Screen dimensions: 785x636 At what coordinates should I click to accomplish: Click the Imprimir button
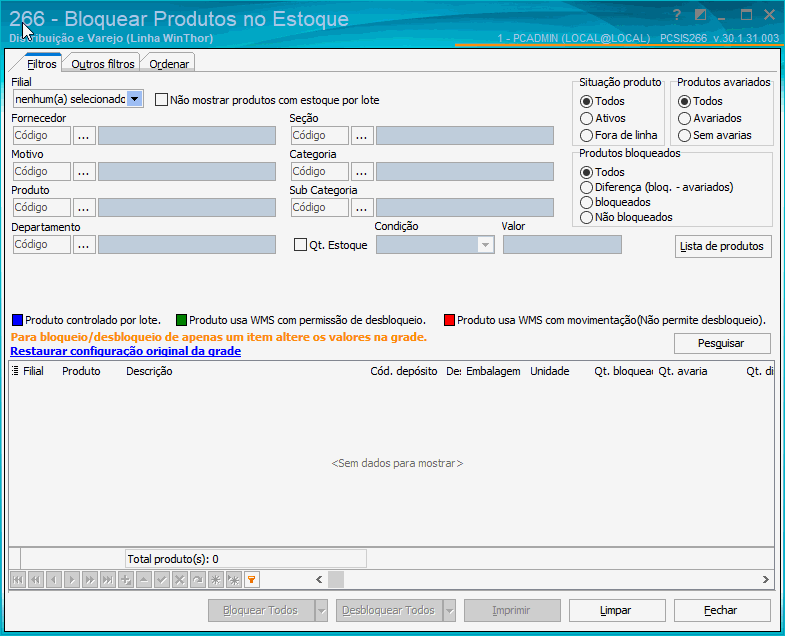pos(512,610)
